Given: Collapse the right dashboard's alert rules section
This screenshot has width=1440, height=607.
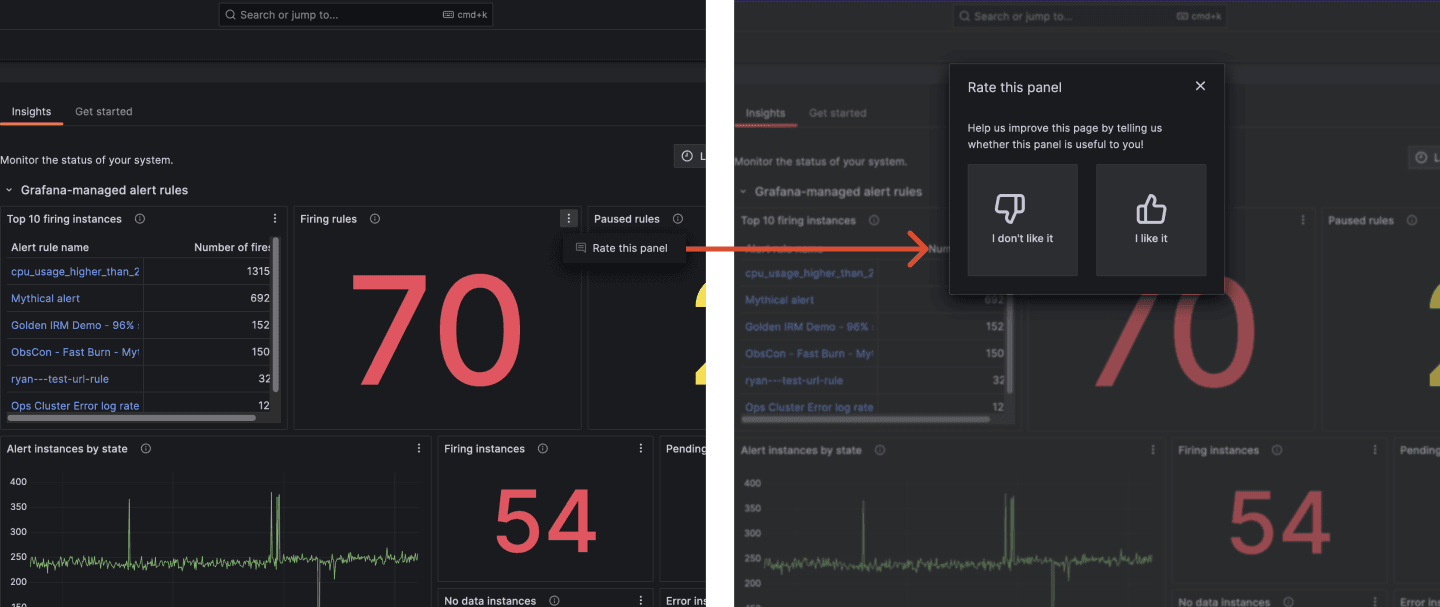Looking at the screenshot, I should (742, 191).
